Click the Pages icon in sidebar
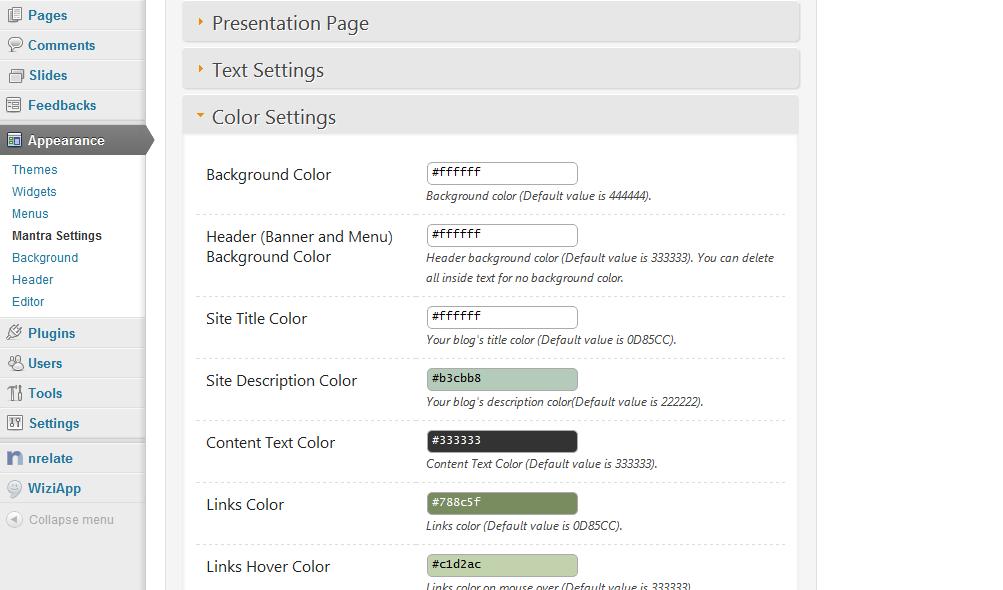 pyautogui.click(x=14, y=15)
